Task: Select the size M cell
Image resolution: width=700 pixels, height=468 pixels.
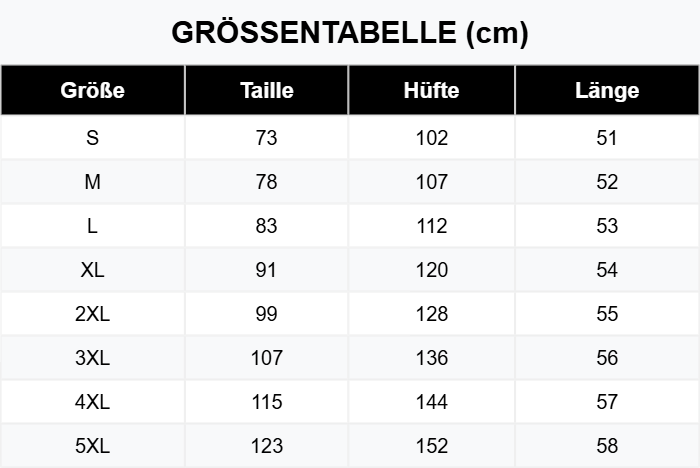Action: (92, 182)
